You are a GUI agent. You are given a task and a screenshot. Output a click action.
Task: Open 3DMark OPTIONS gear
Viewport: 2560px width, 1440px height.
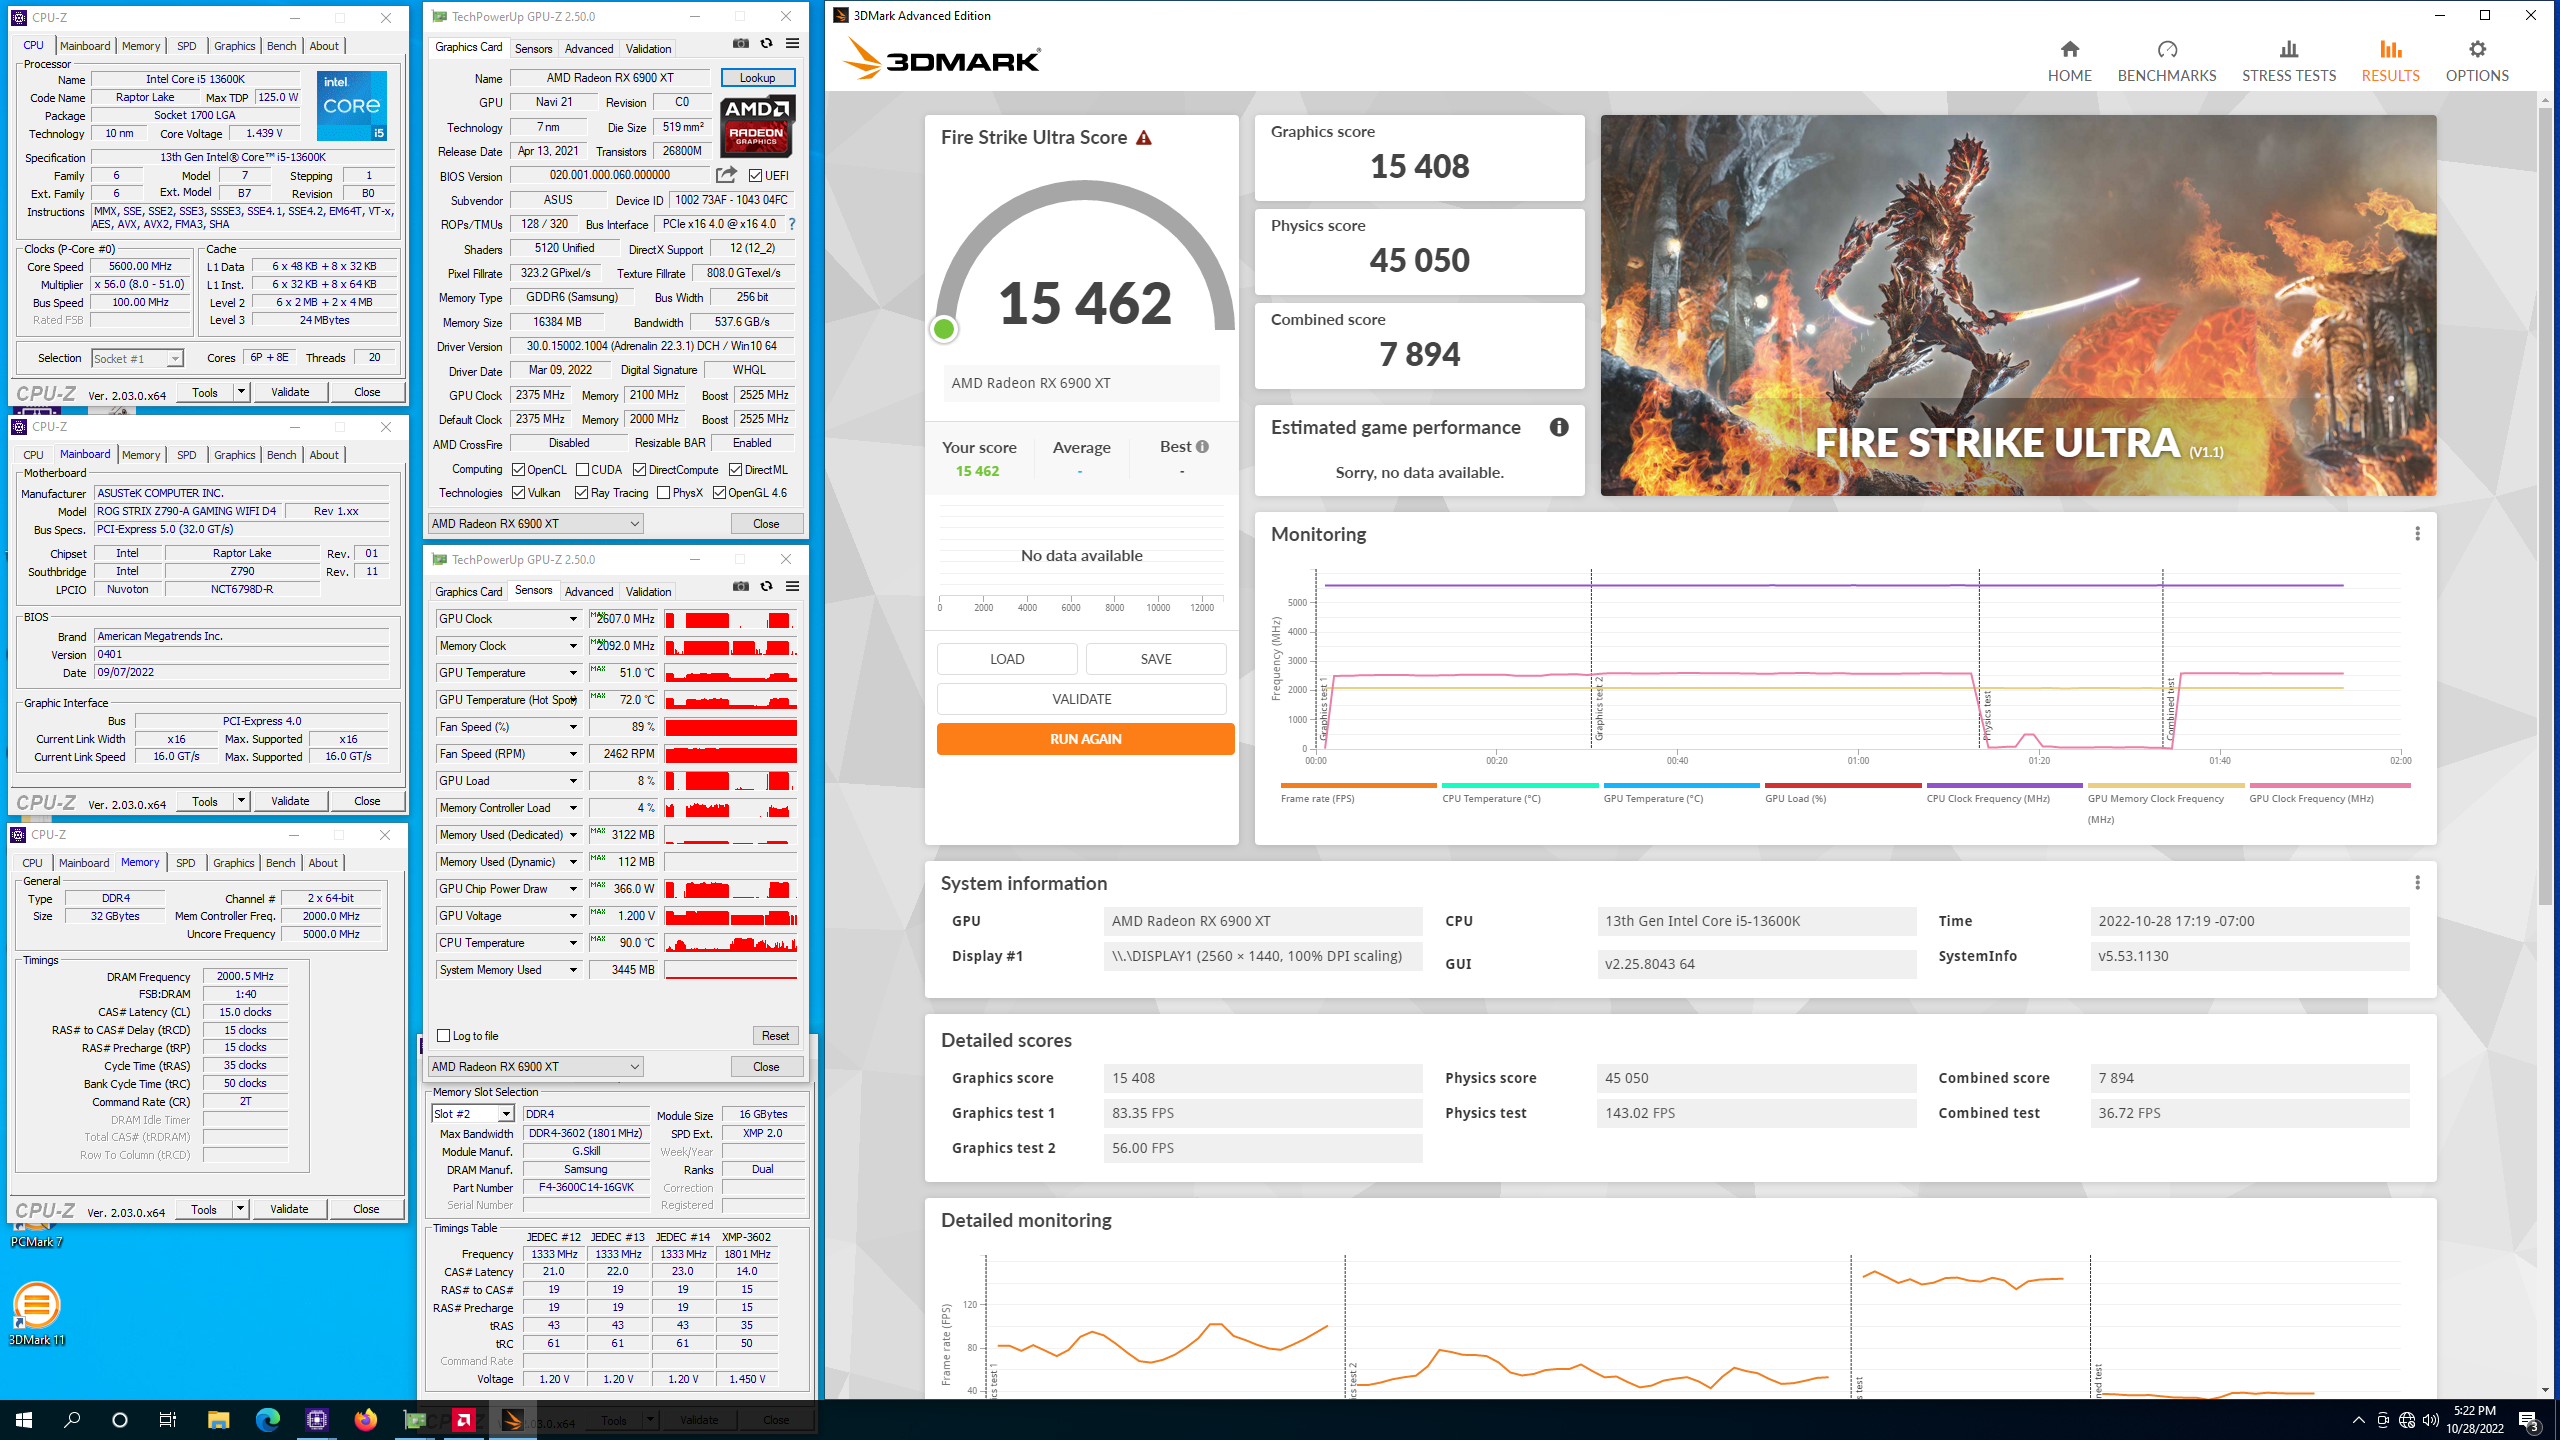(x=2476, y=61)
